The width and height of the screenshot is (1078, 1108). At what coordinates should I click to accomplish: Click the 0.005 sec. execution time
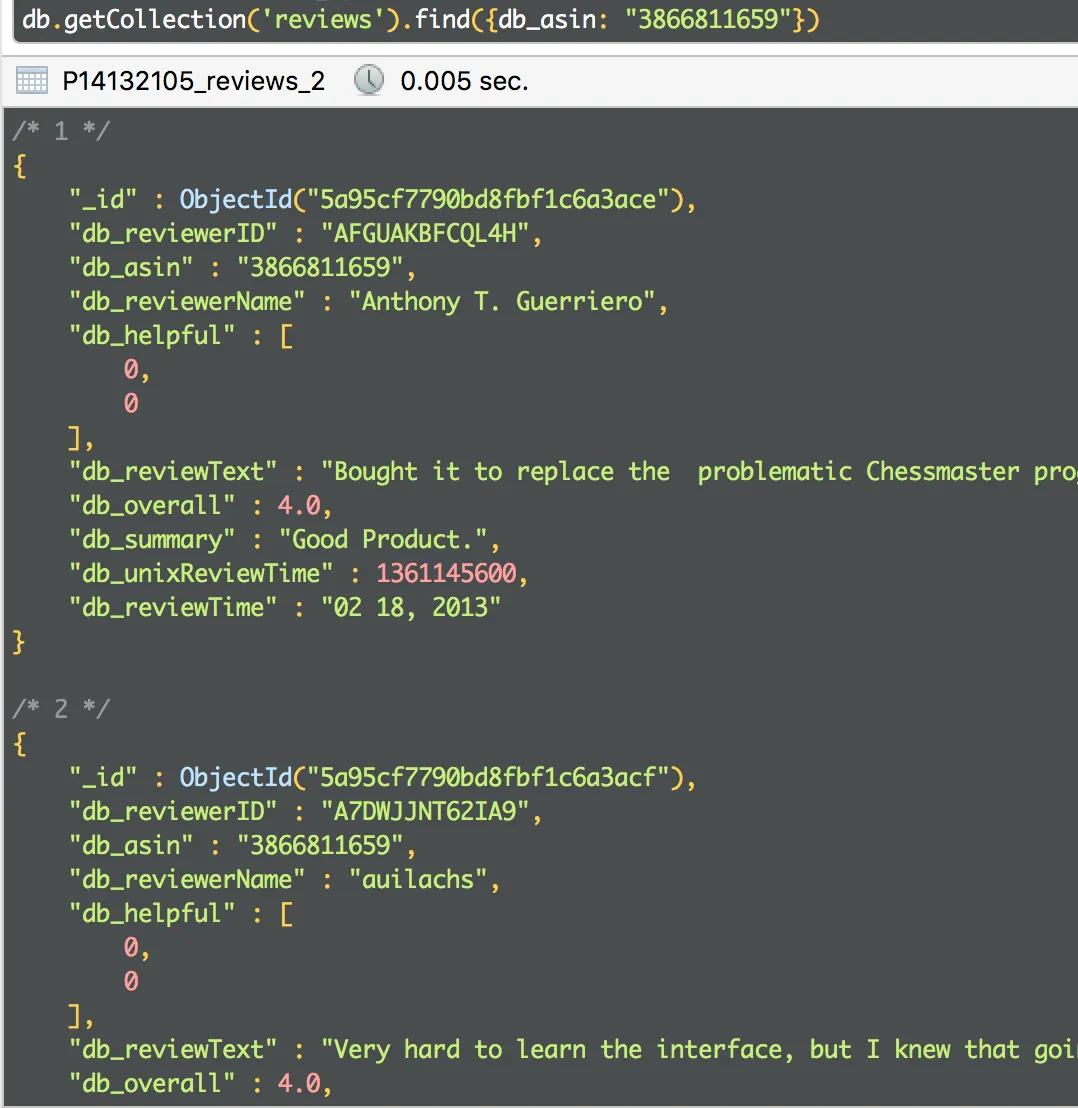pos(464,81)
